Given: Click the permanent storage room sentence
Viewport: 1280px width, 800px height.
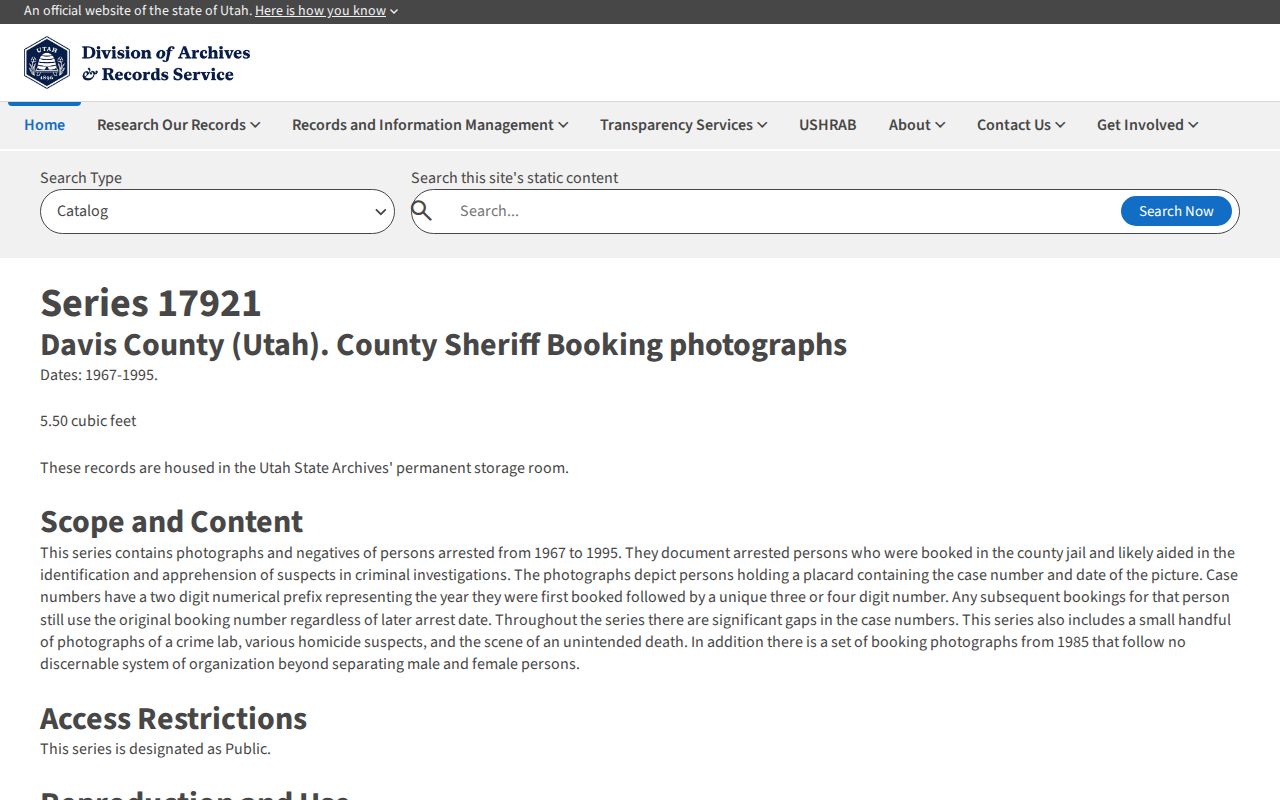Looking at the screenshot, I should pyautogui.click(x=304, y=468).
